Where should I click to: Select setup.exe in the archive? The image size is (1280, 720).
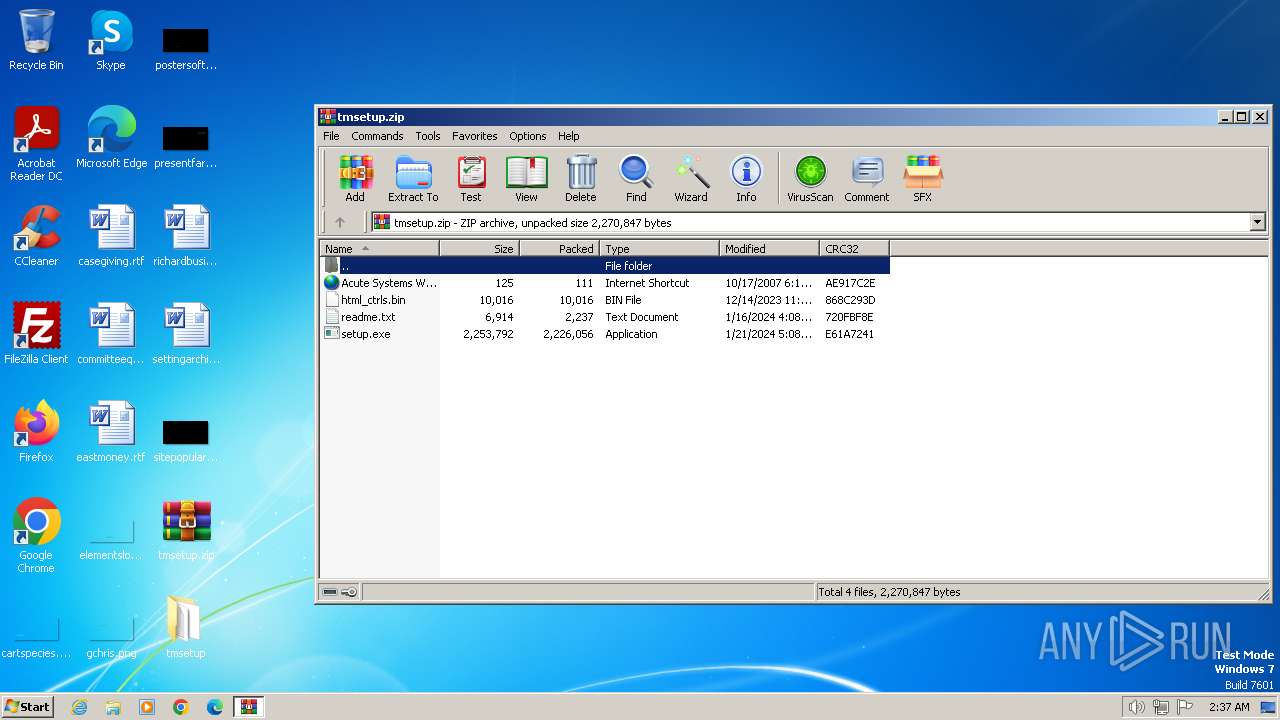[605, 334]
